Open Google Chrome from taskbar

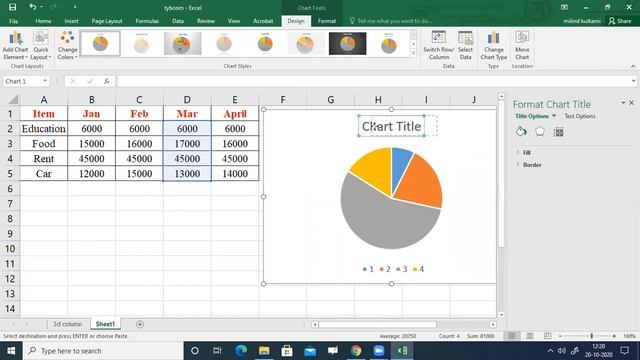click(x=356, y=351)
